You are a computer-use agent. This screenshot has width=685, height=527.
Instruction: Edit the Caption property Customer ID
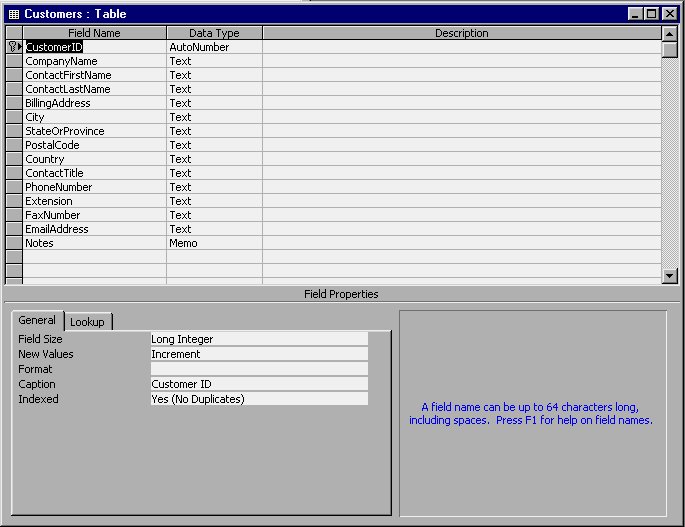tap(258, 384)
